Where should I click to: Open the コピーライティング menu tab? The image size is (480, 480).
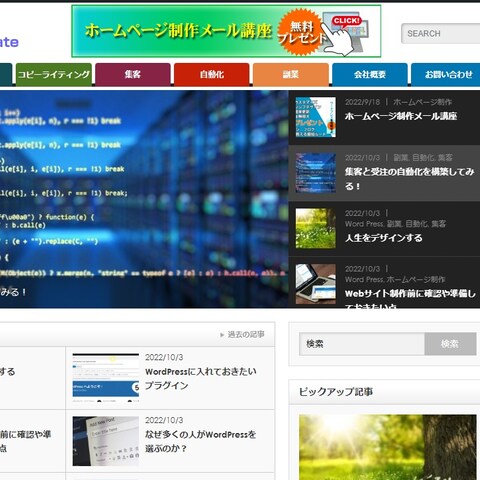click(x=54, y=74)
